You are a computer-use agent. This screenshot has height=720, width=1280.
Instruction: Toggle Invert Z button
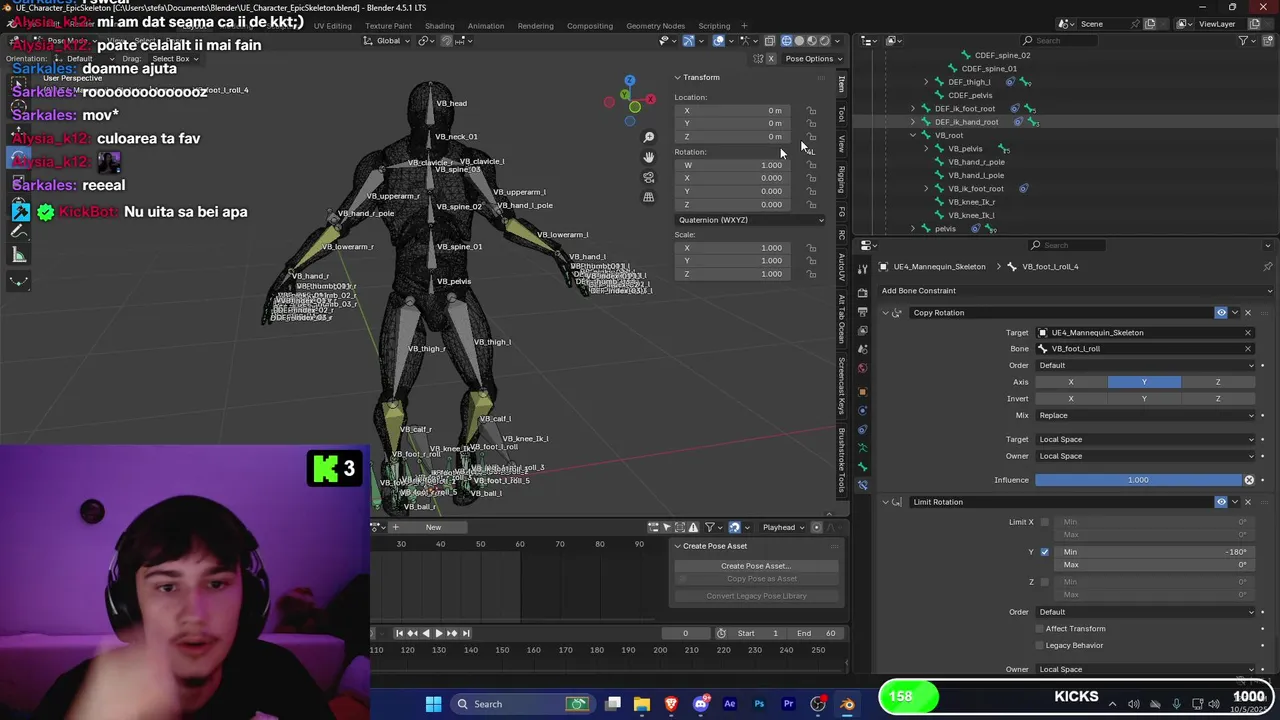point(1217,399)
